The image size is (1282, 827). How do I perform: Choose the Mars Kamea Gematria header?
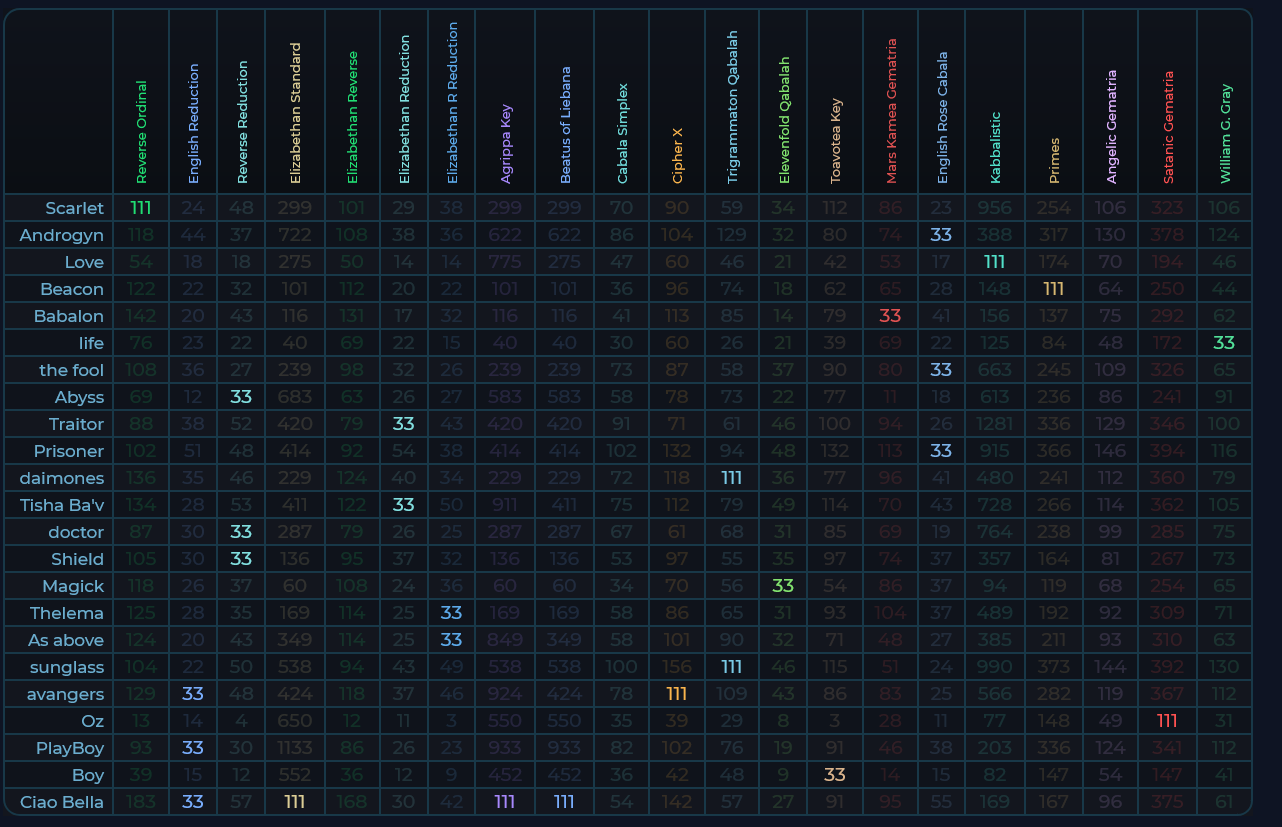891,111
